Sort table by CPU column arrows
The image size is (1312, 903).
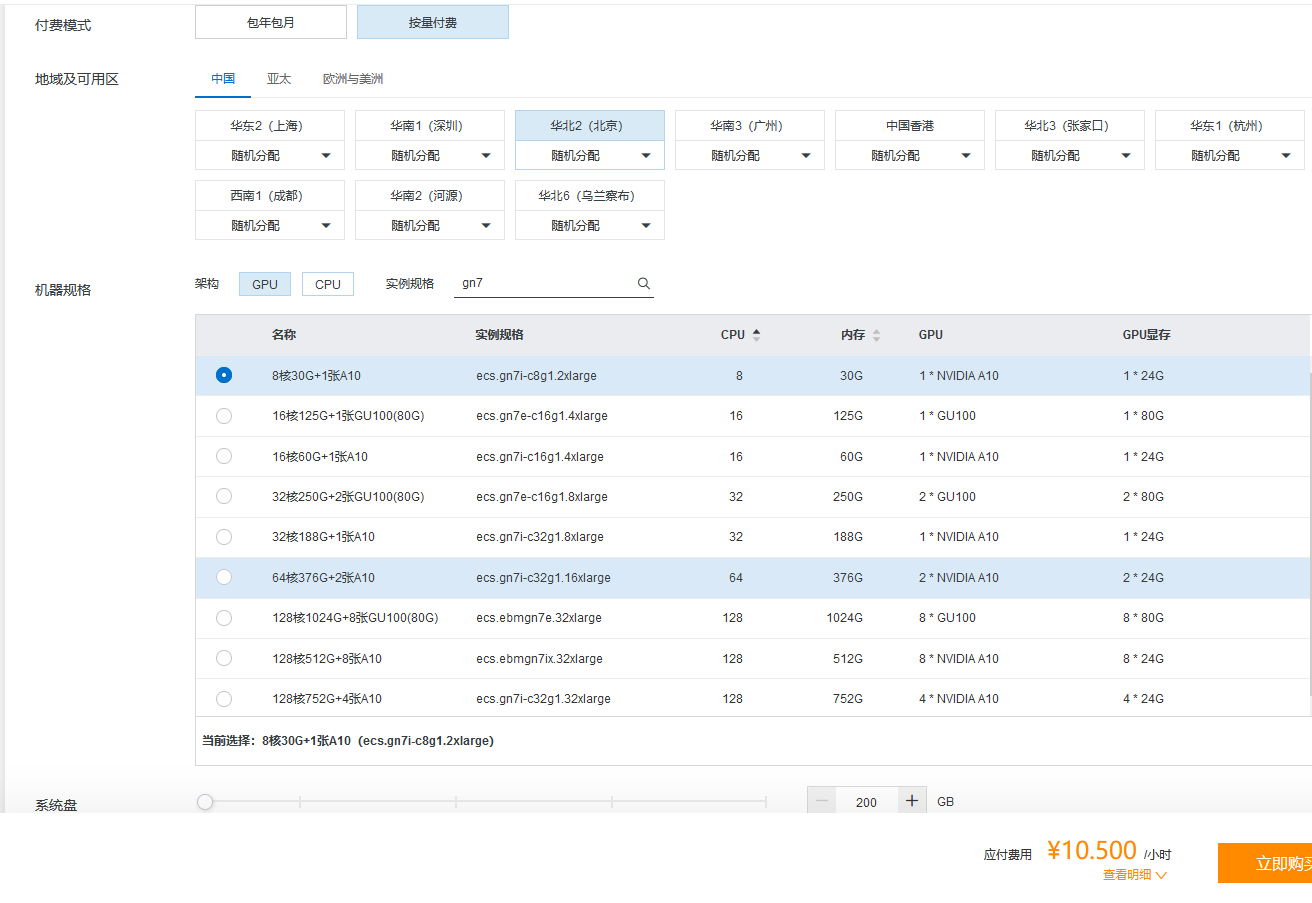tap(756, 336)
